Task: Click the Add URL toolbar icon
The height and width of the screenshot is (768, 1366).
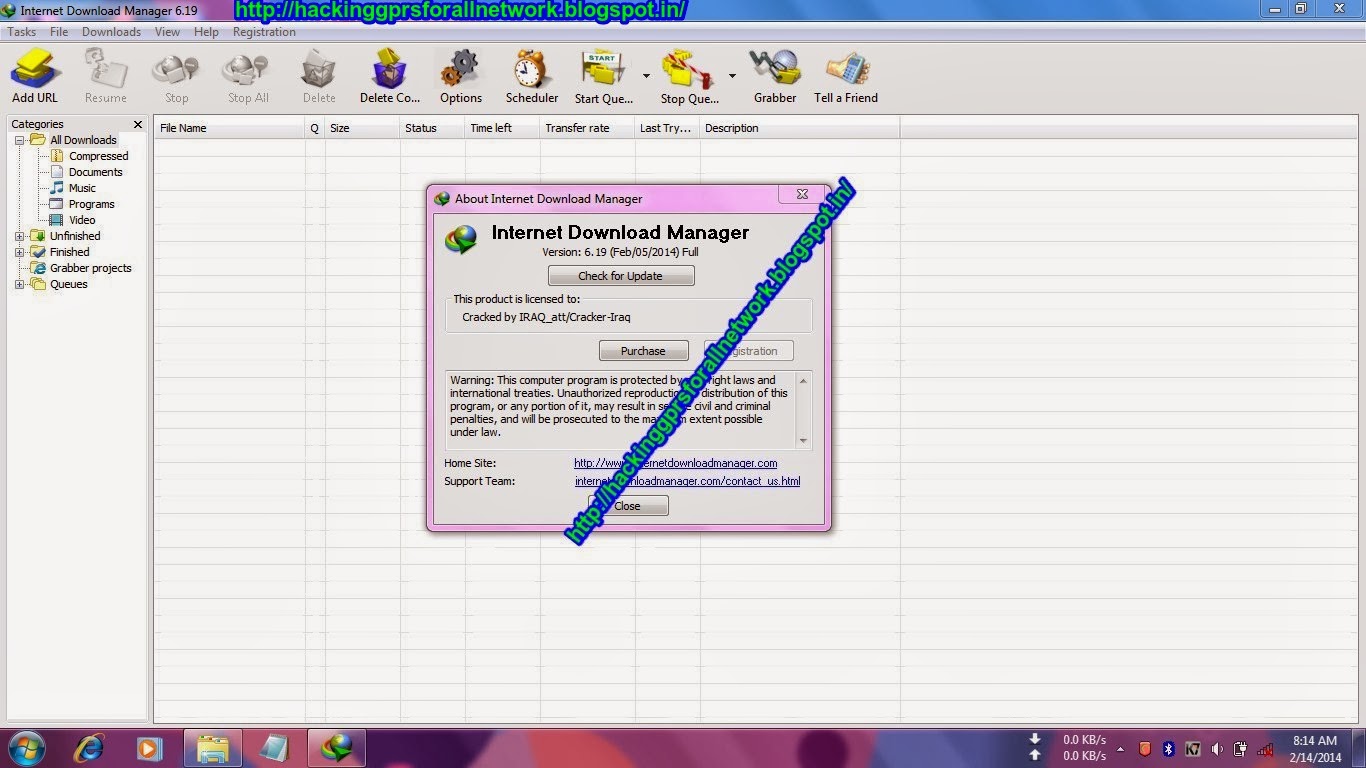Action: coord(35,77)
